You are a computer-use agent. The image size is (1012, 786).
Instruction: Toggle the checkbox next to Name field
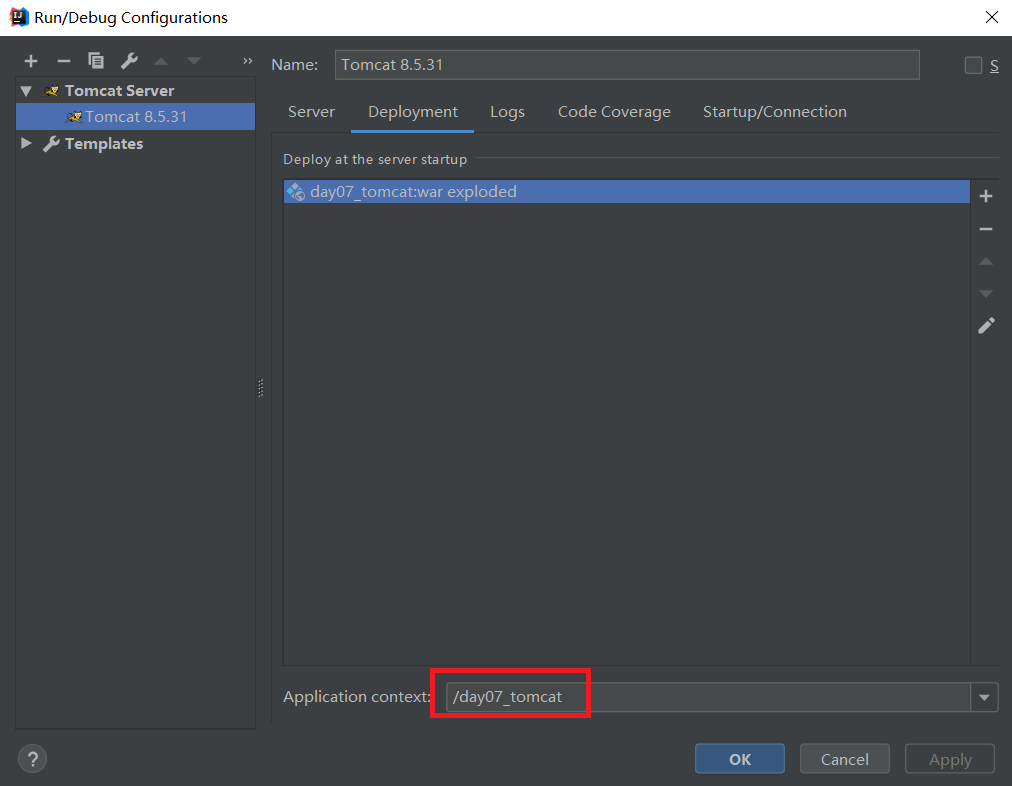tap(973, 65)
